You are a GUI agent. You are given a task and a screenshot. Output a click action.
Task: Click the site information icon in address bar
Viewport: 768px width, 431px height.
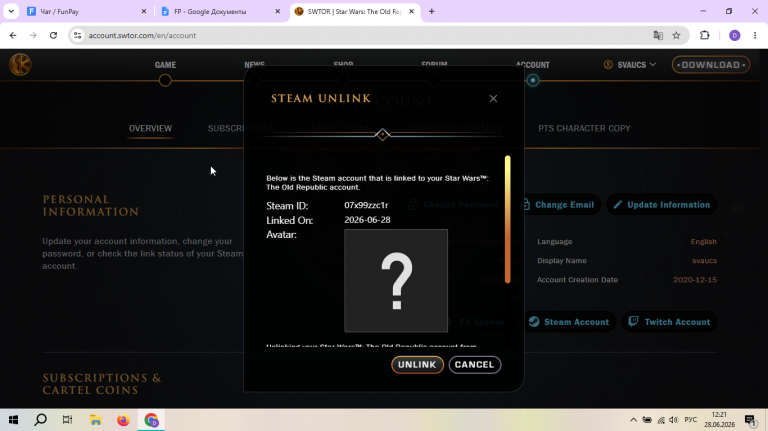[x=77, y=35]
